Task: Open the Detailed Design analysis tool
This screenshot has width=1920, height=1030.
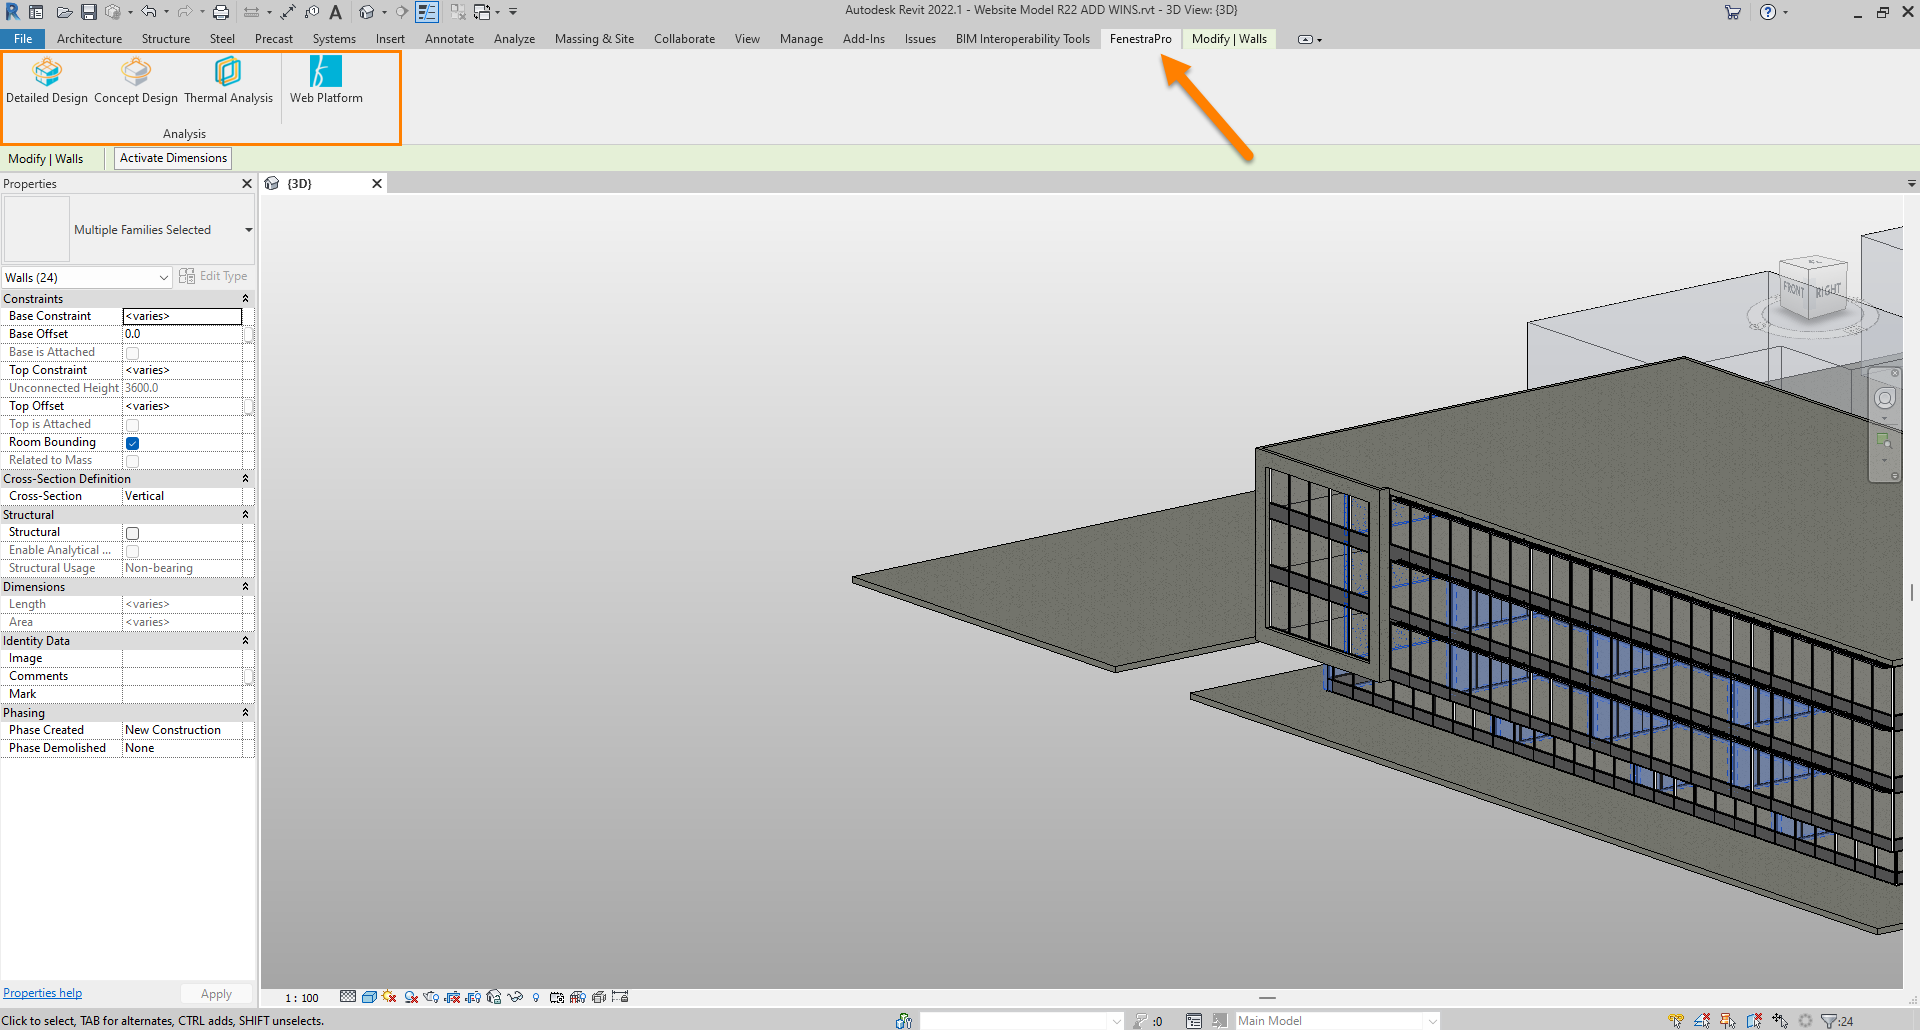Action: (x=47, y=80)
